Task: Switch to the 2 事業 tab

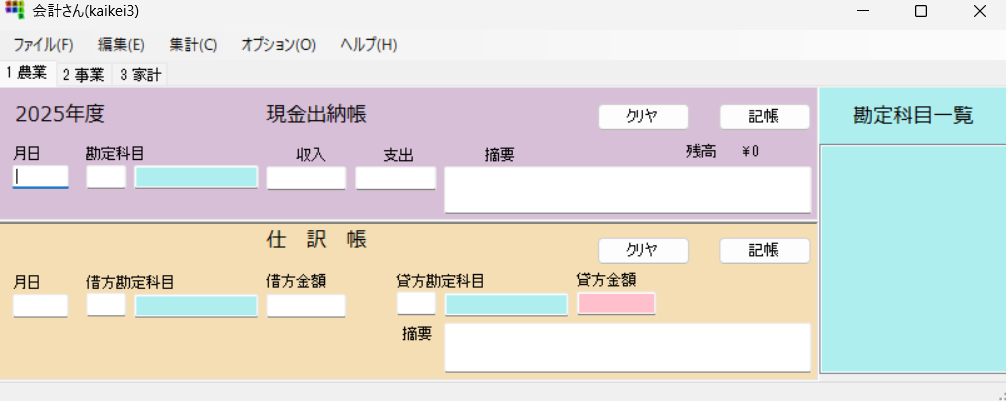Action: pyautogui.click(x=83, y=74)
